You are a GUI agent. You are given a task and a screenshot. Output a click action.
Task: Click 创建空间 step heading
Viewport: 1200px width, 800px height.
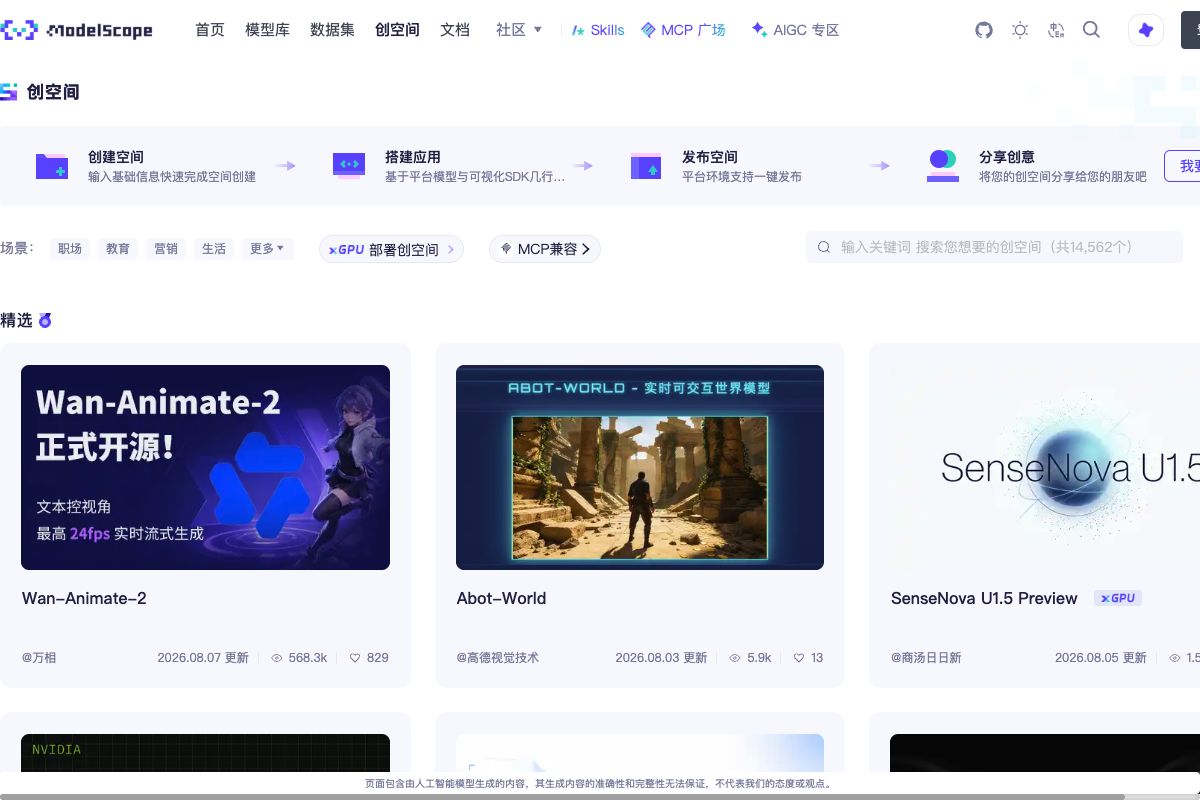[116, 157]
